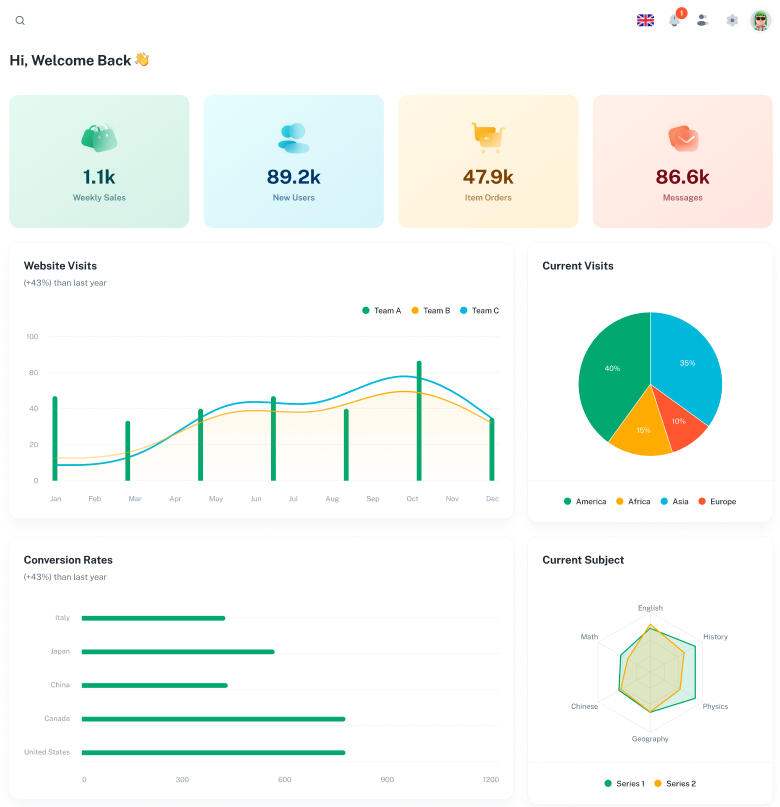
Task: Toggle Series 1 in radar chart legend
Action: click(x=624, y=783)
